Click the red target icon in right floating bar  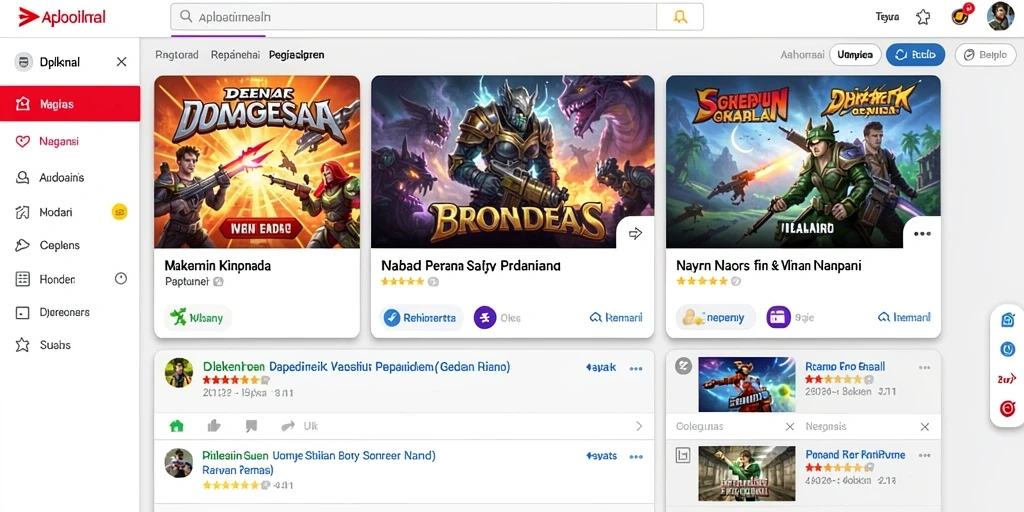click(x=1007, y=409)
